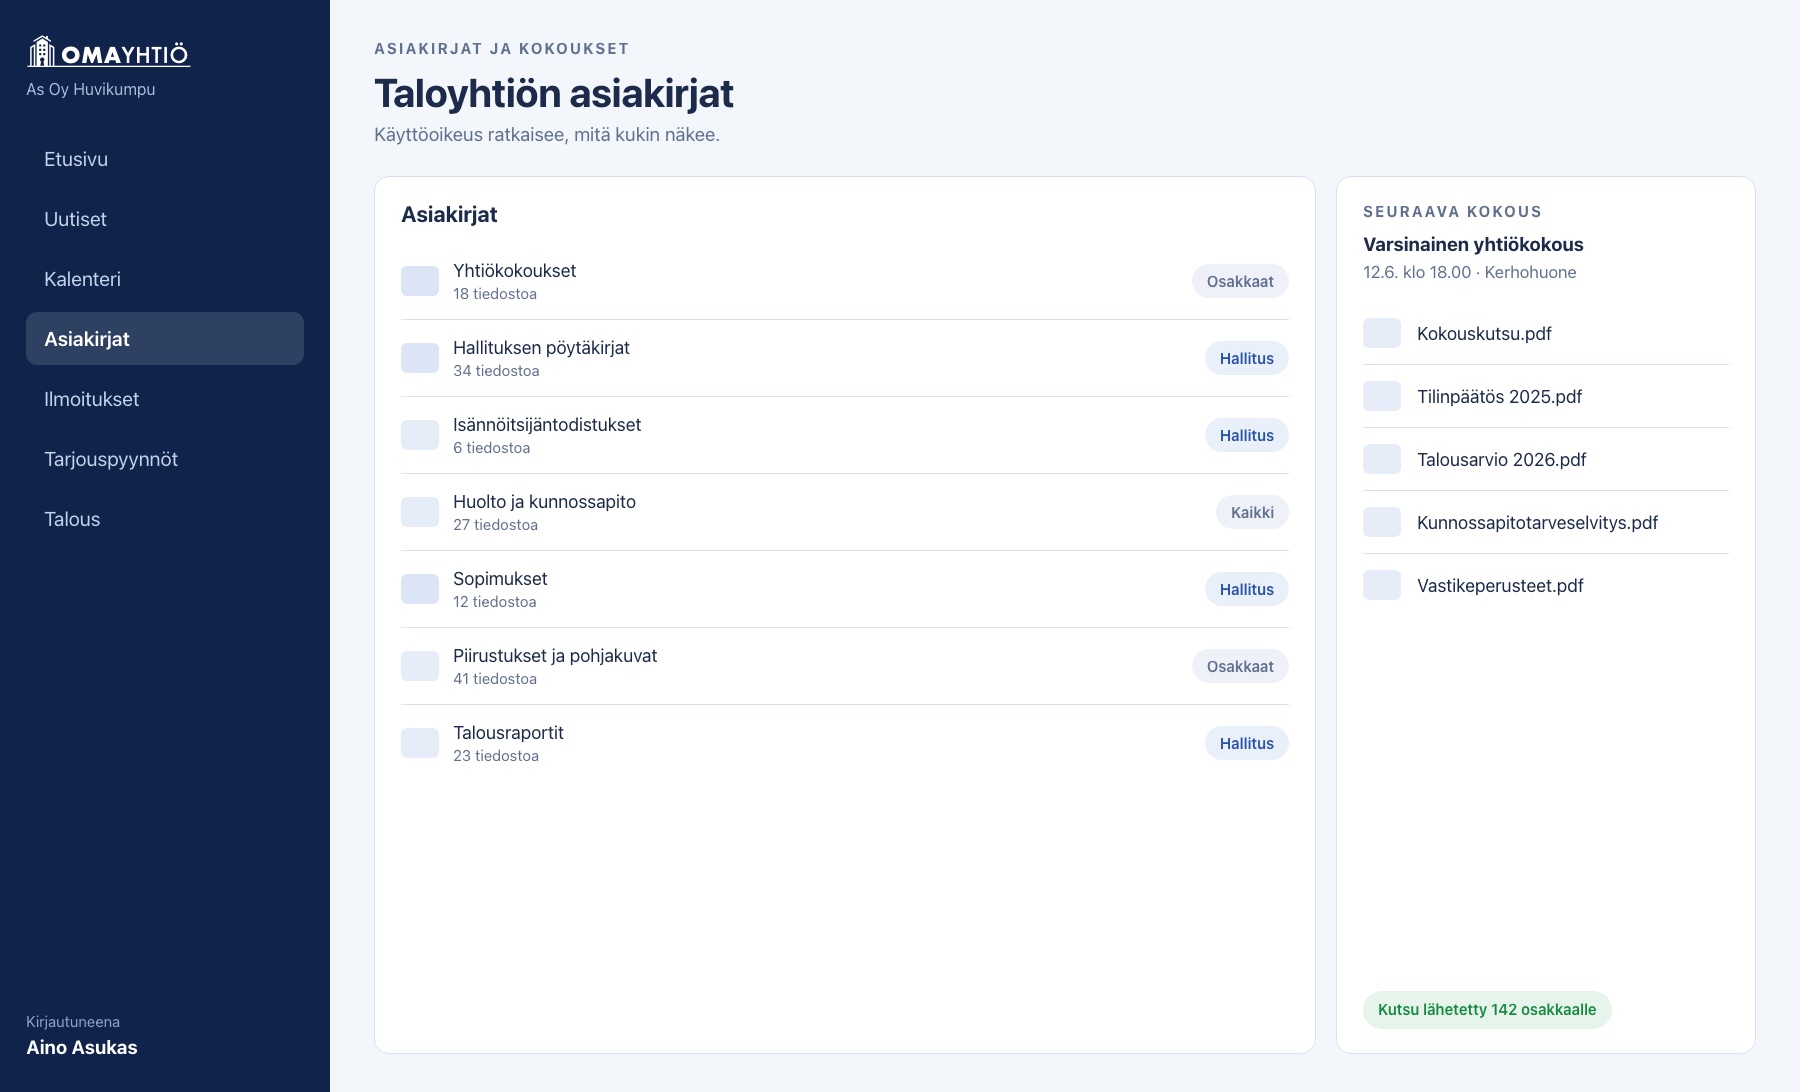Click the Hallituksen pöytäkirjat folder icon
This screenshot has width=1800, height=1092.
(420, 358)
